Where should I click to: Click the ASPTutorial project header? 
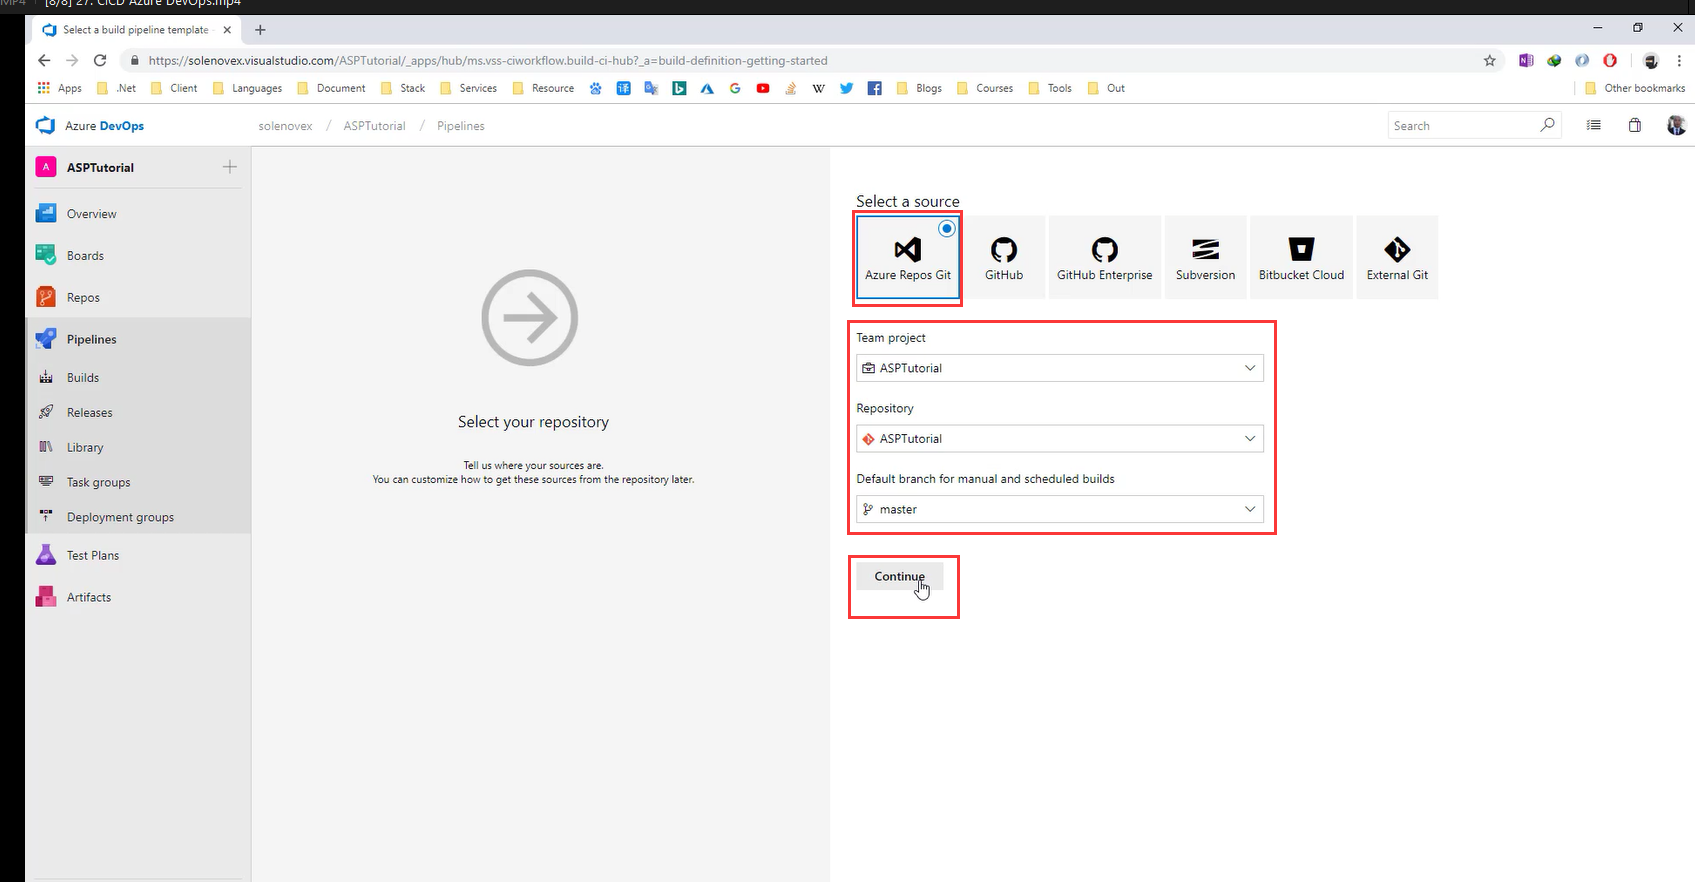[x=100, y=167]
